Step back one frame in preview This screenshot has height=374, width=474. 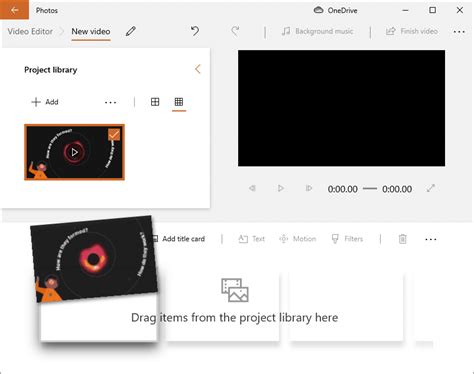(252, 188)
